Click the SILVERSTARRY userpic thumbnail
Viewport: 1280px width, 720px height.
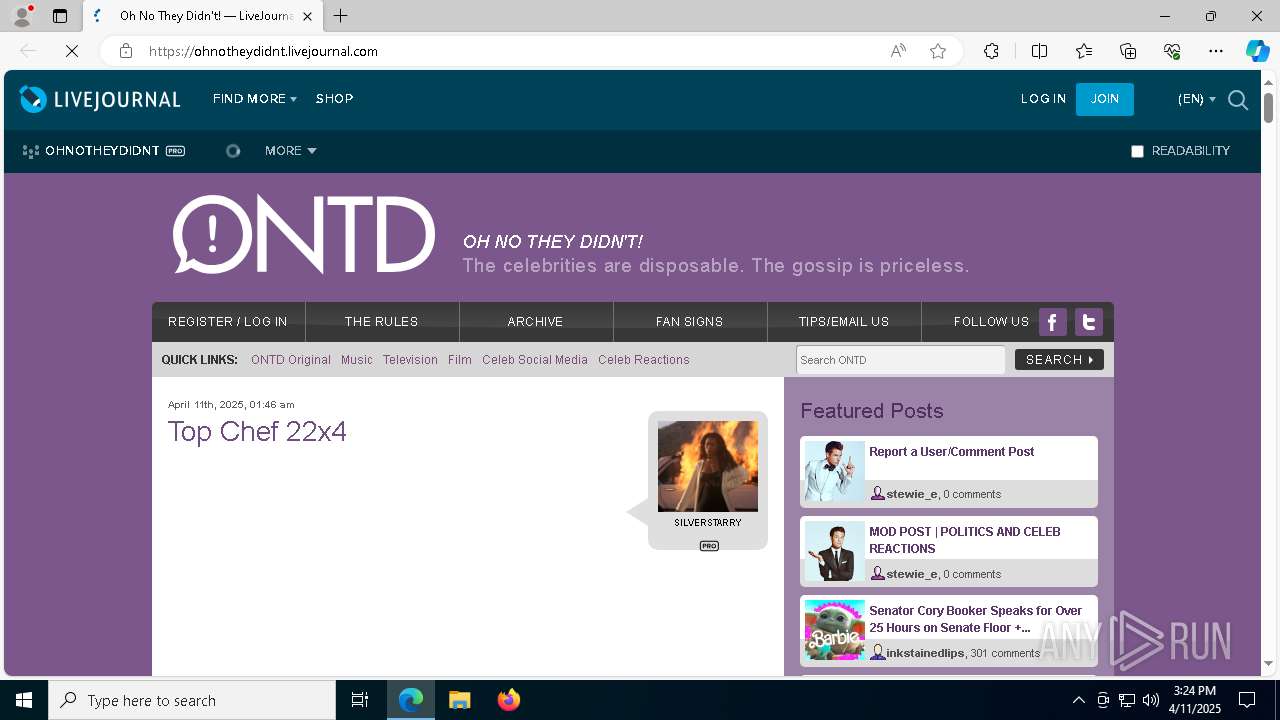pos(708,466)
